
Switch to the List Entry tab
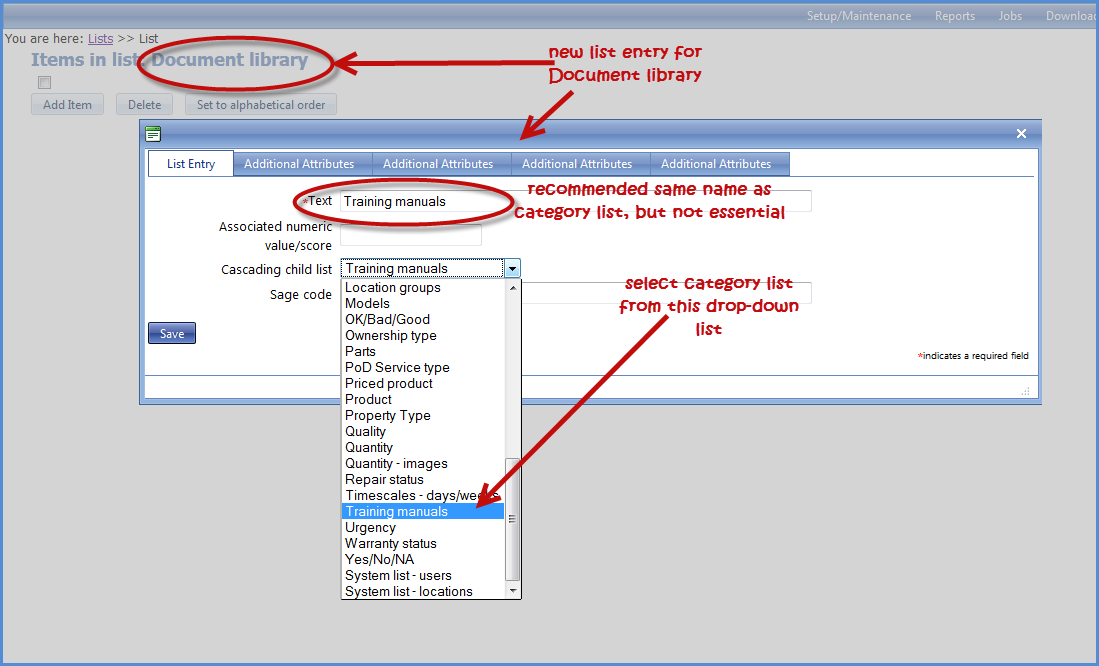point(190,163)
